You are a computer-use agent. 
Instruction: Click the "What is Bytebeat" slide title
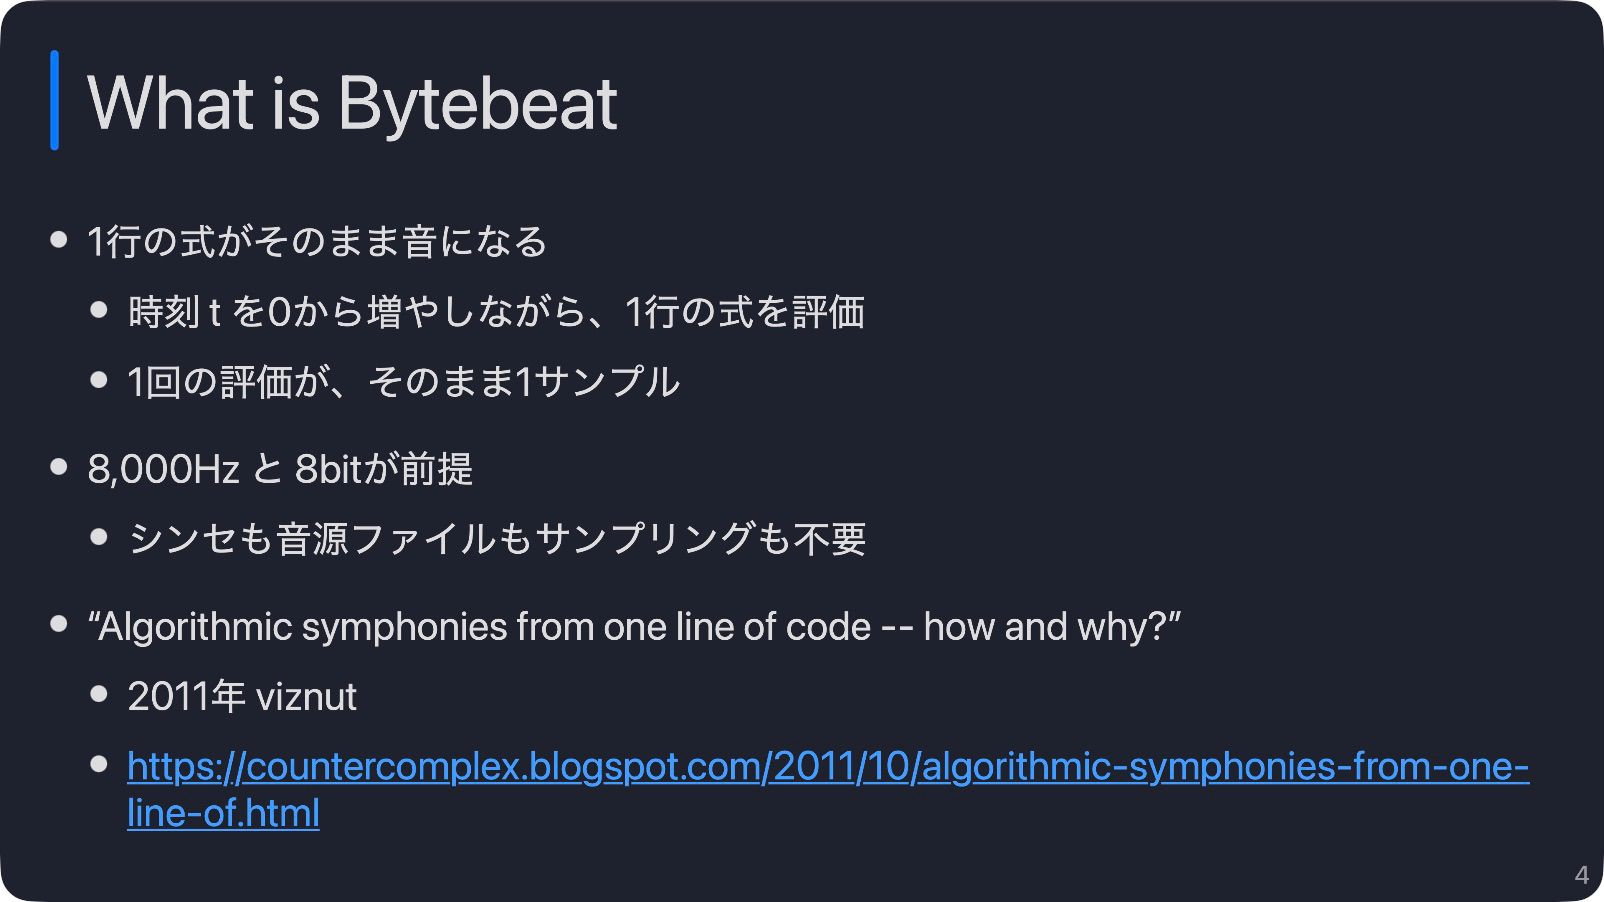tap(352, 103)
